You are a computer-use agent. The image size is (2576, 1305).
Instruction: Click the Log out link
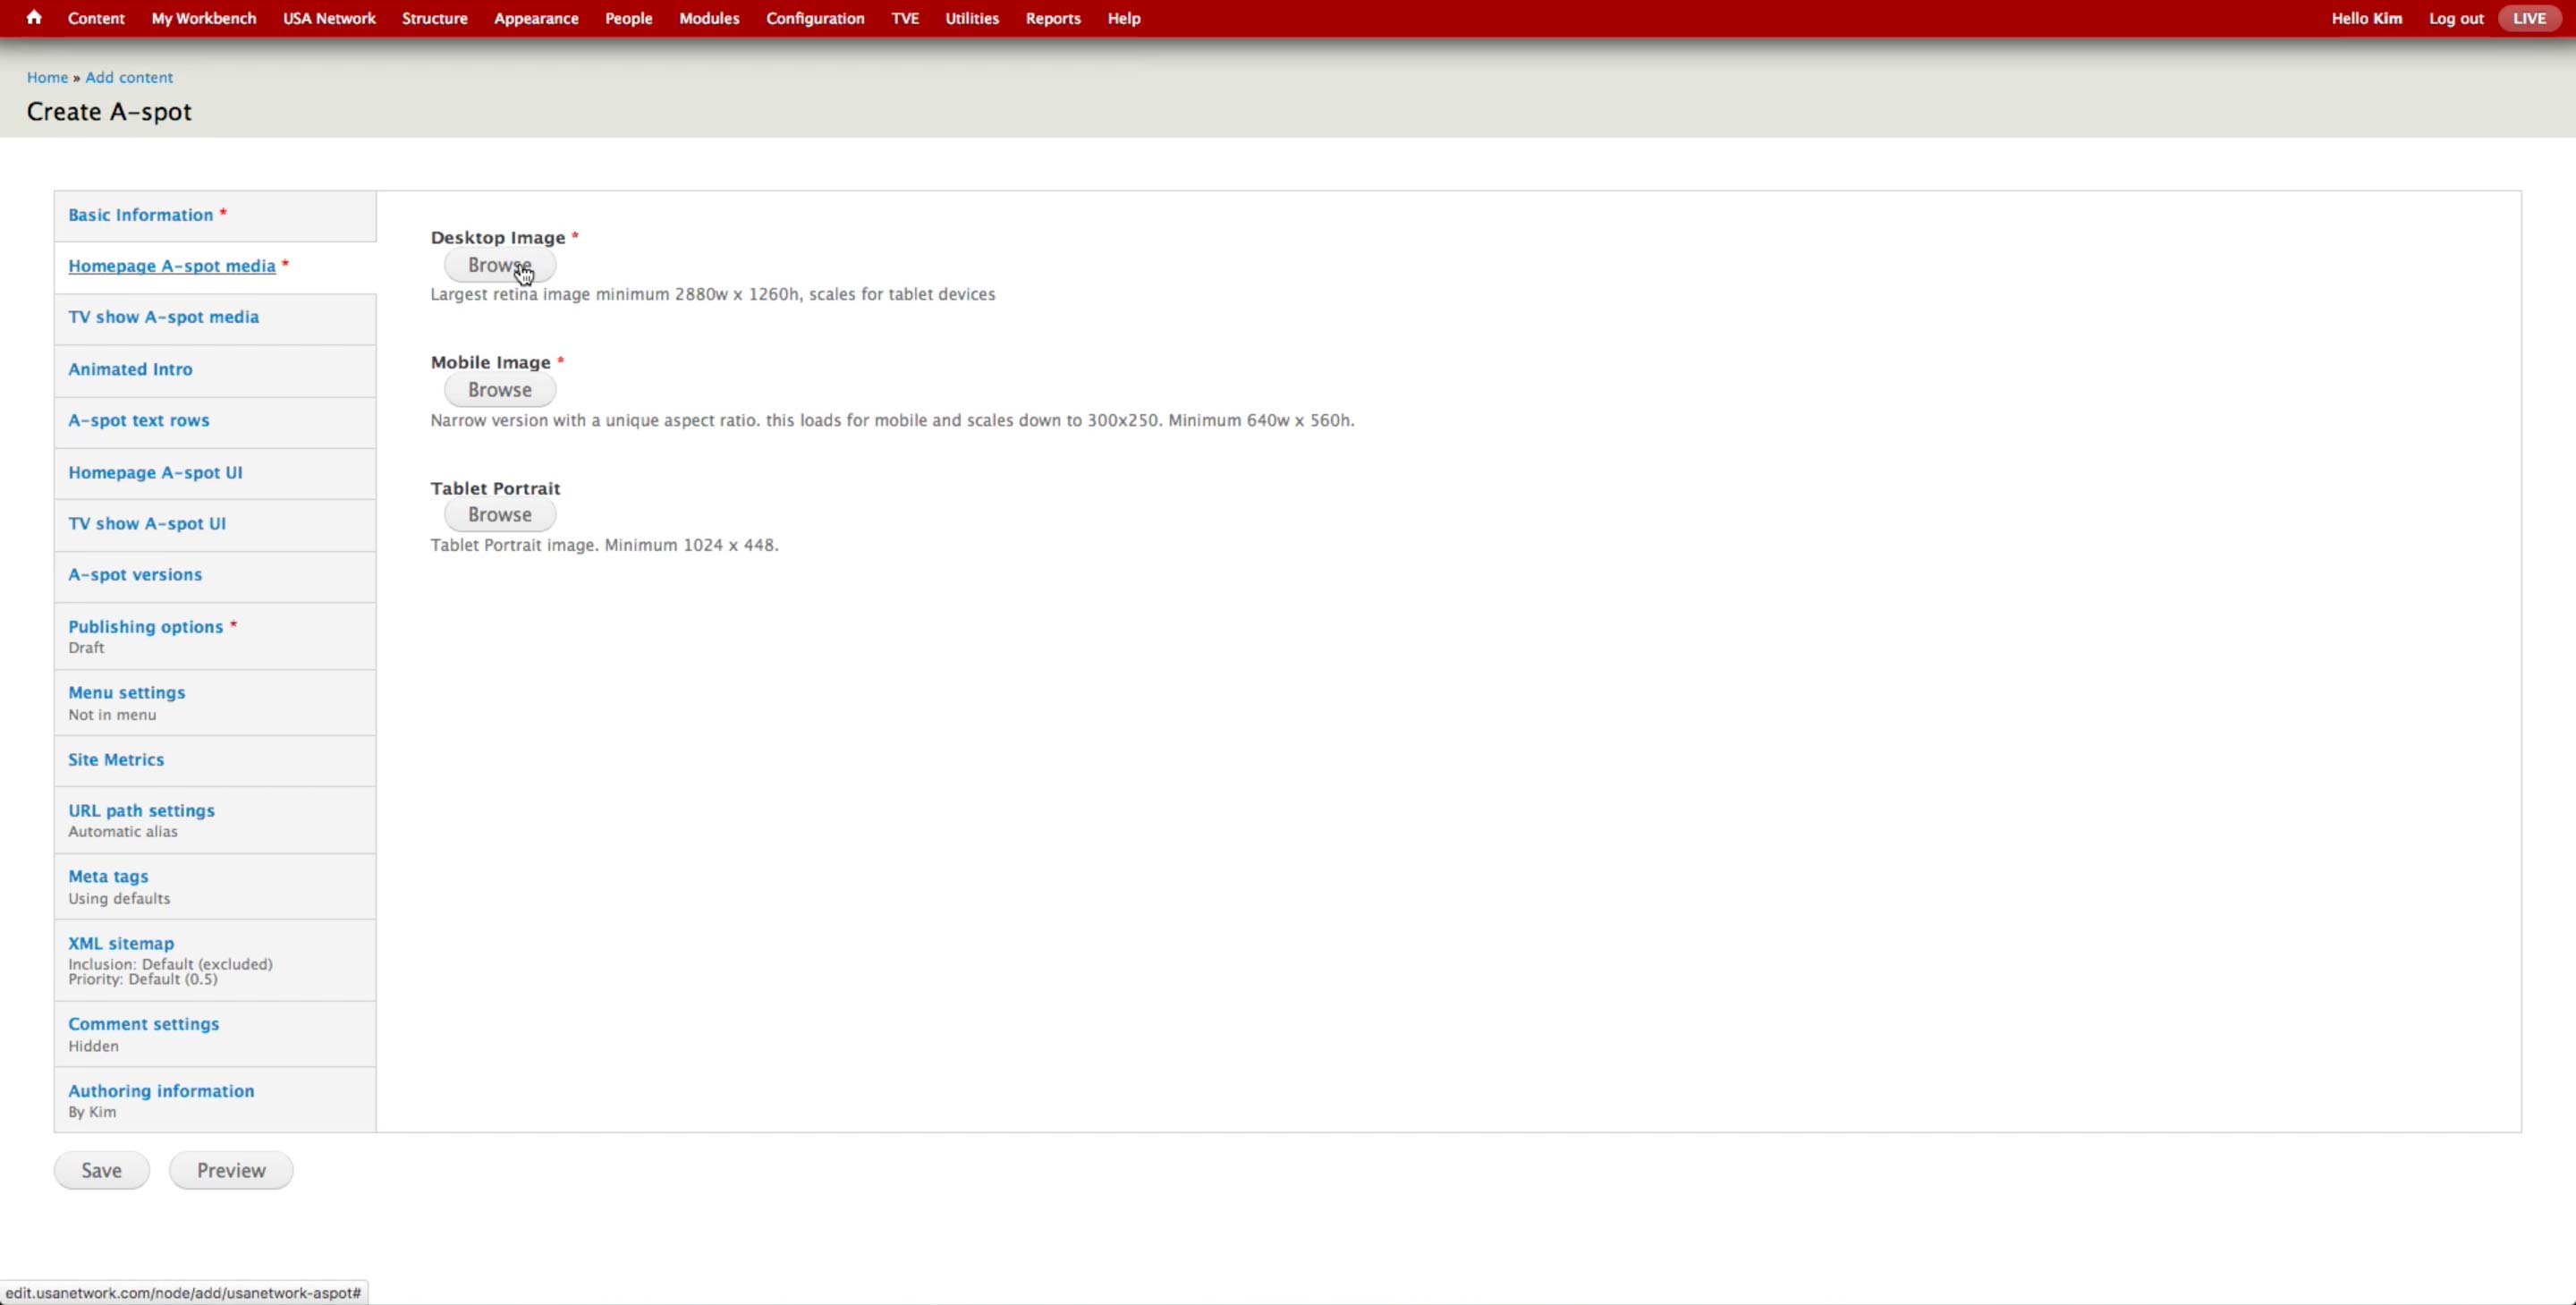pos(2455,18)
